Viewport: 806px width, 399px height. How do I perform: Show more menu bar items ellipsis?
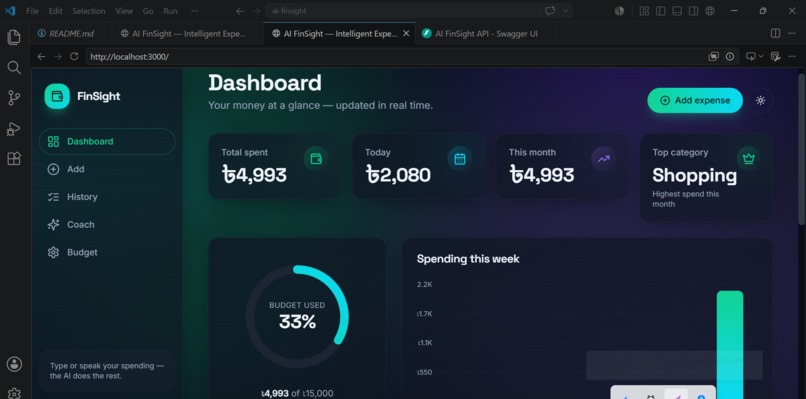point(194,11)
